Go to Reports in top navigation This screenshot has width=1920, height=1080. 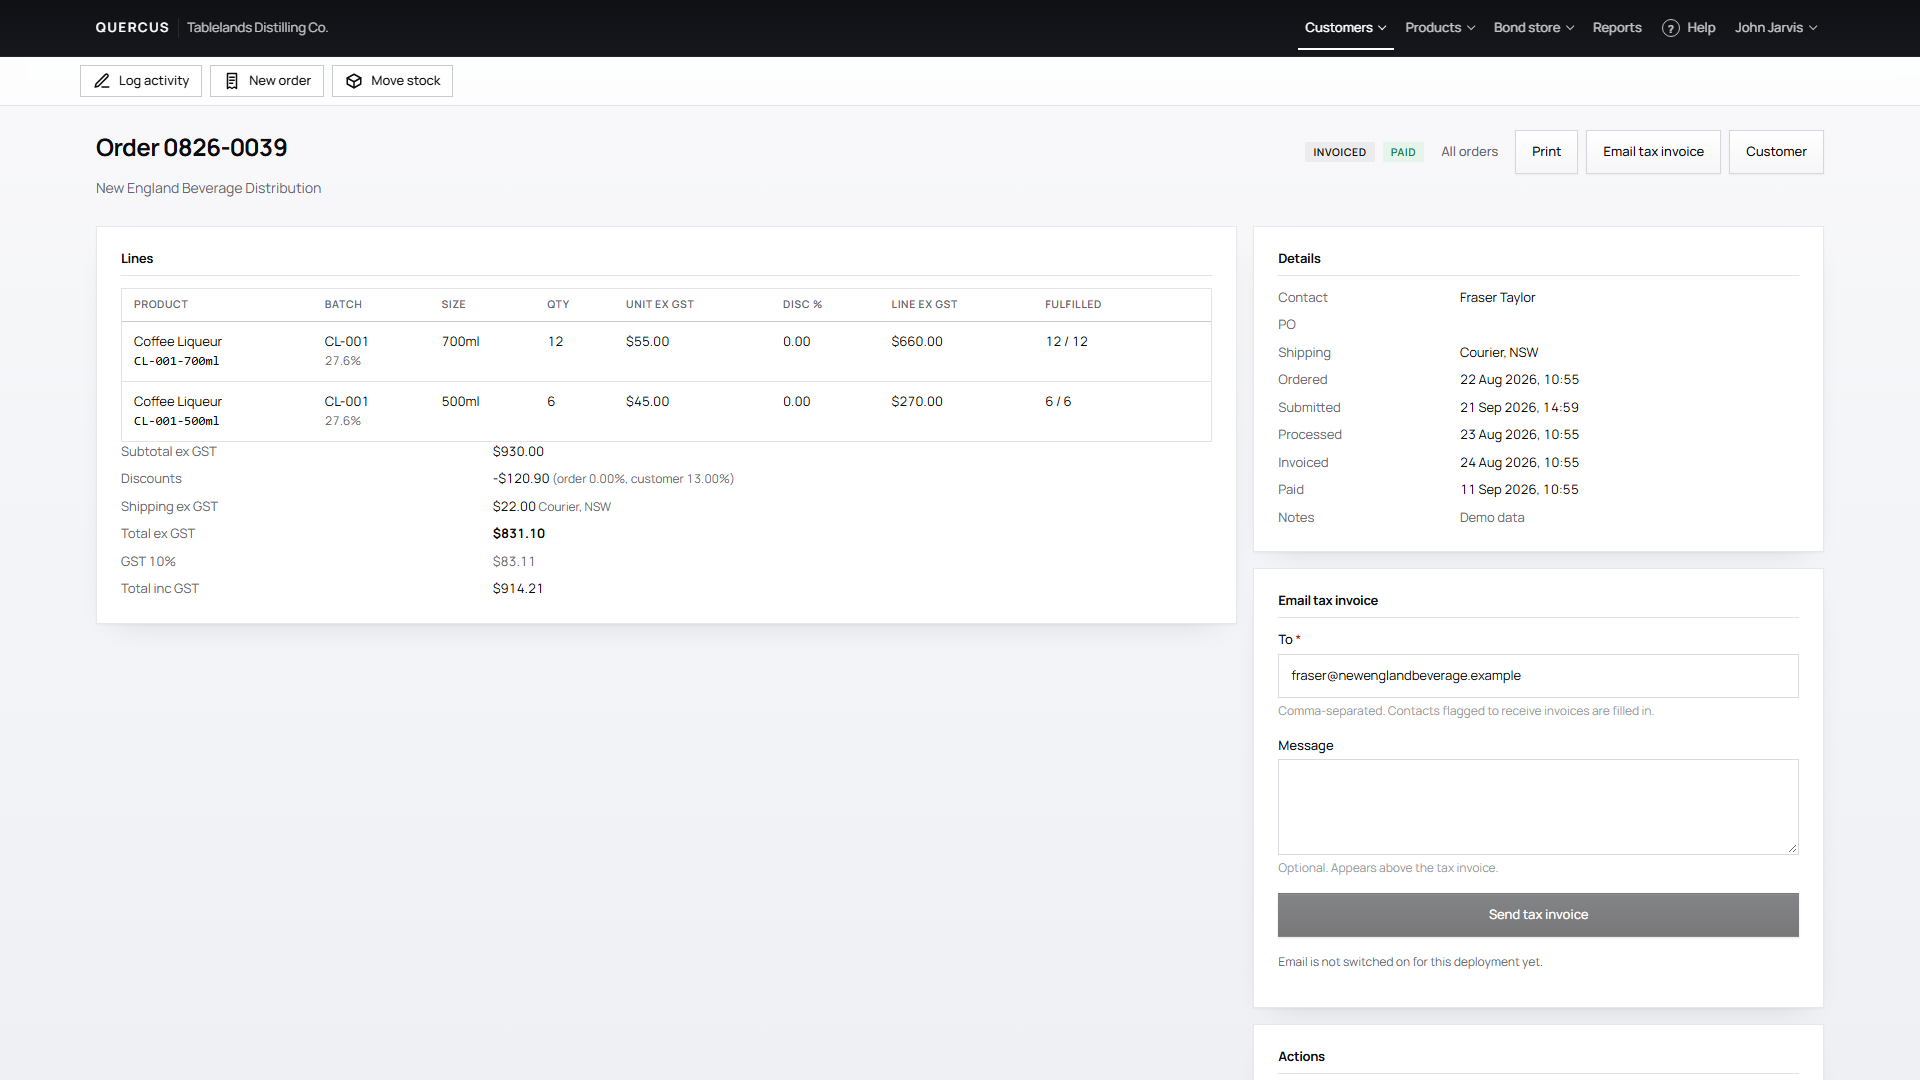[1617, 28]
